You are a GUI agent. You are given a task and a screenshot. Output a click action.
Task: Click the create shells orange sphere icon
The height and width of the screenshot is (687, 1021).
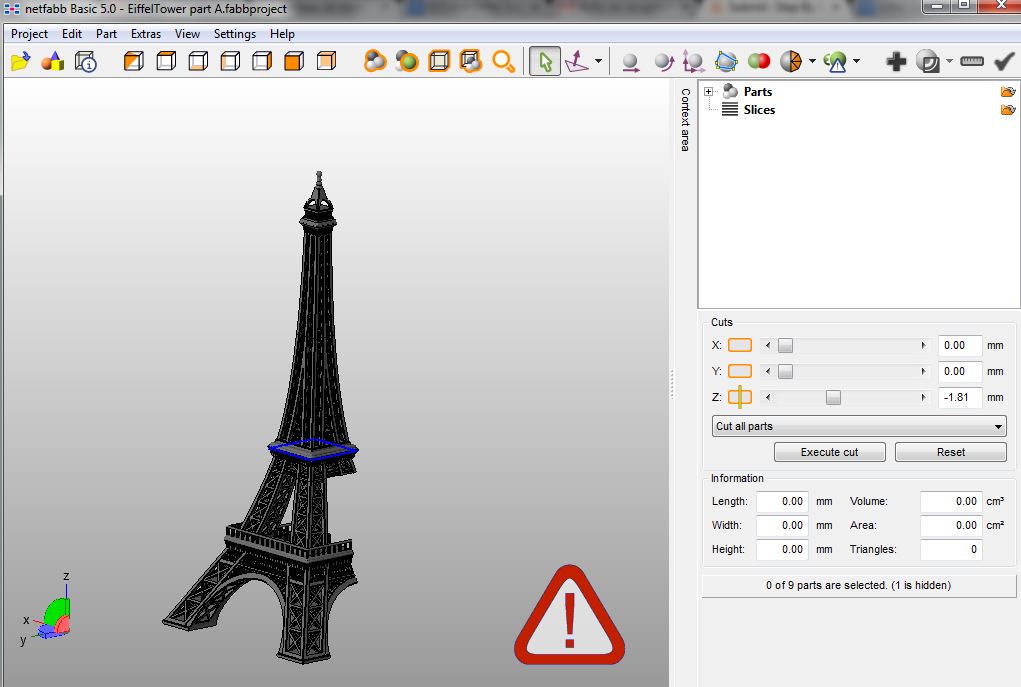pos(790,62)
